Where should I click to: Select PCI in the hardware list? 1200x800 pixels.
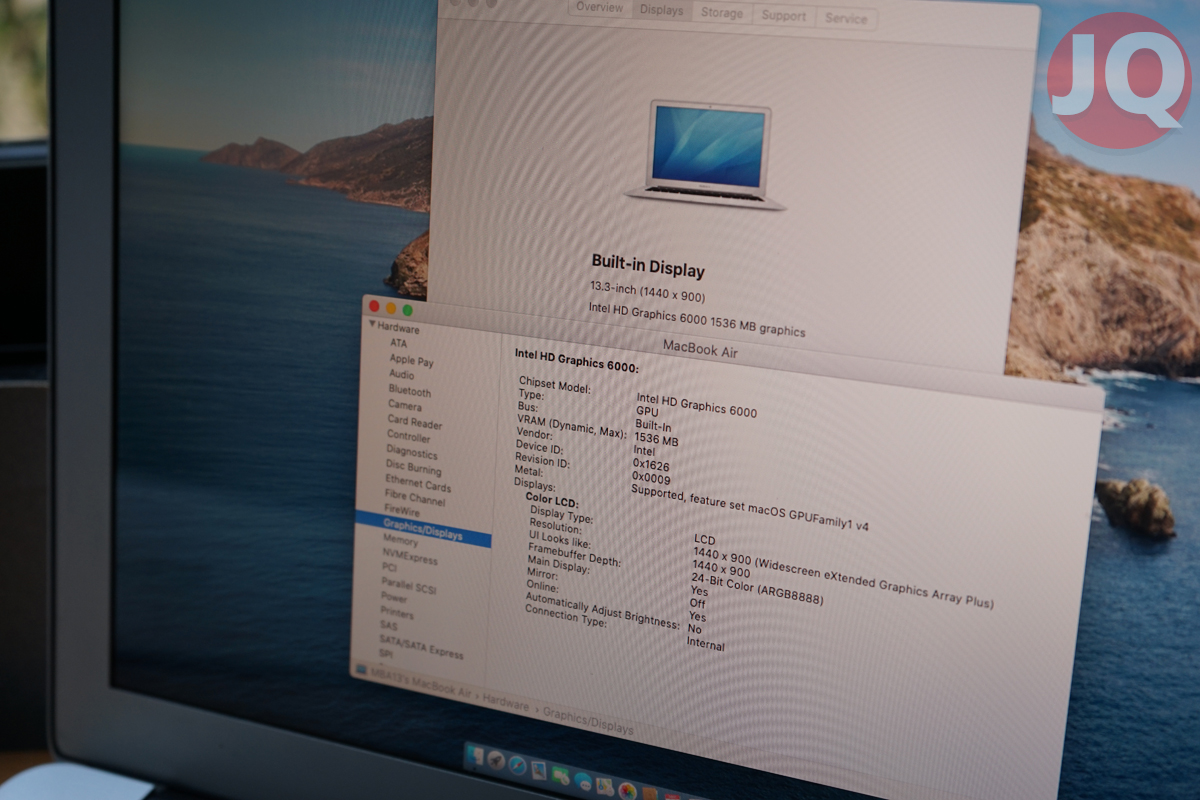390,567
